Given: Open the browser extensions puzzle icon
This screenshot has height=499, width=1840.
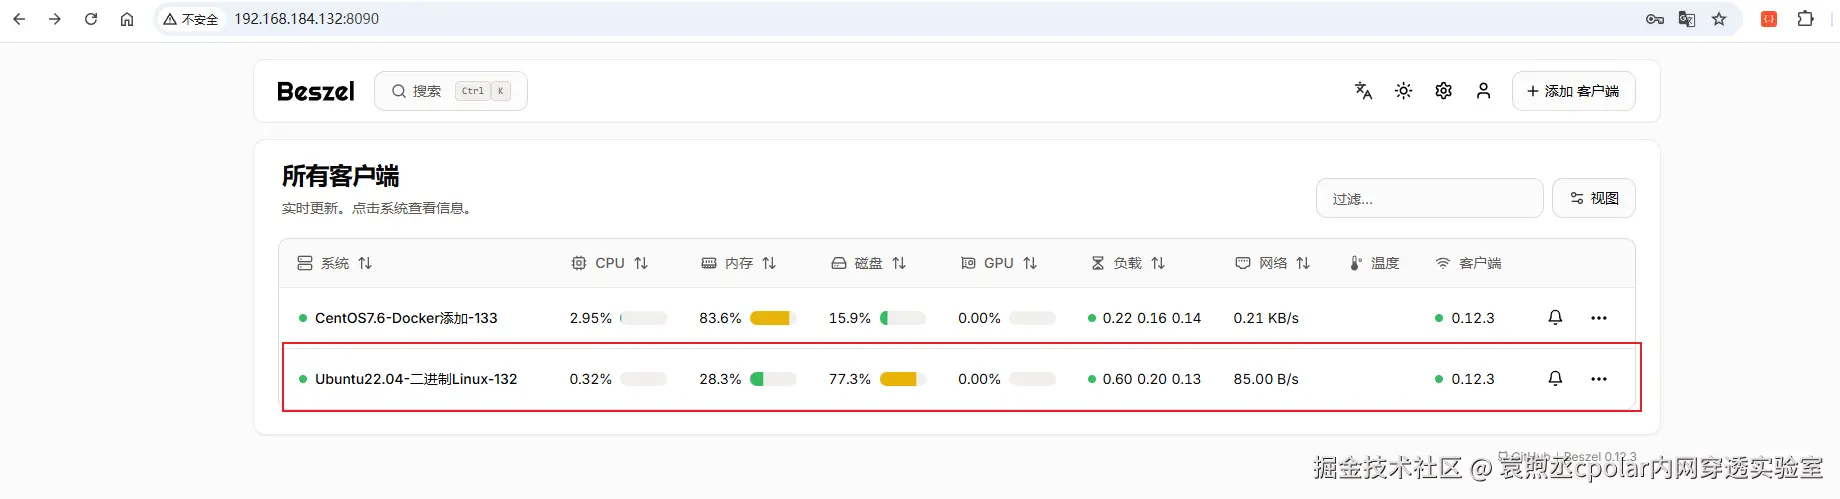Looking at the screenshot, I should pos(1805,19).
